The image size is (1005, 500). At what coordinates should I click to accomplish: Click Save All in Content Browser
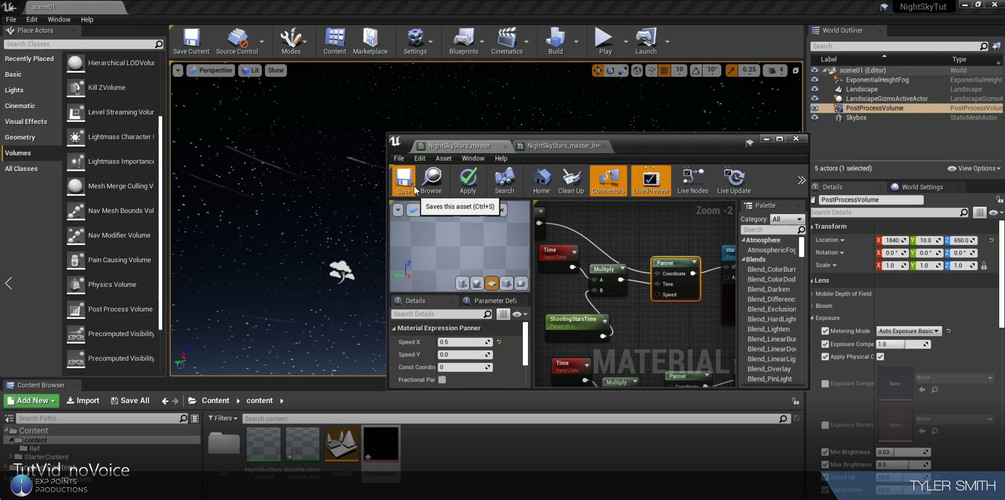pyautogui.click(x=130, y=401)
